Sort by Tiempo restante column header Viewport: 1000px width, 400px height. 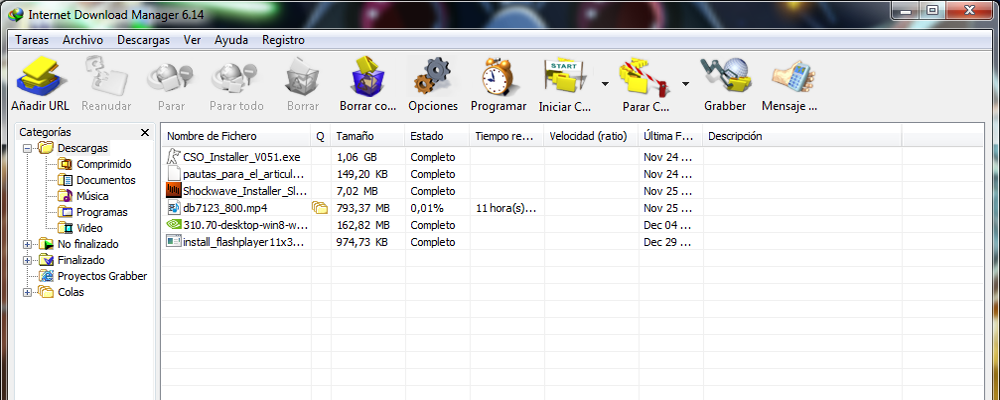tap(506, 136)
